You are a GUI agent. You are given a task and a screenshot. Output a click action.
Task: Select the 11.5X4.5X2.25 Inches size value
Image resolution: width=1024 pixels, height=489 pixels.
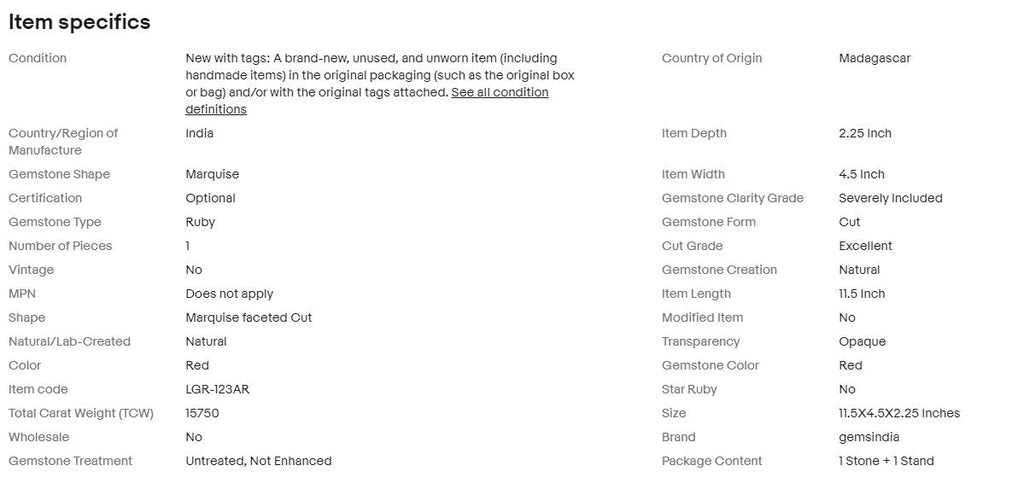899,413
